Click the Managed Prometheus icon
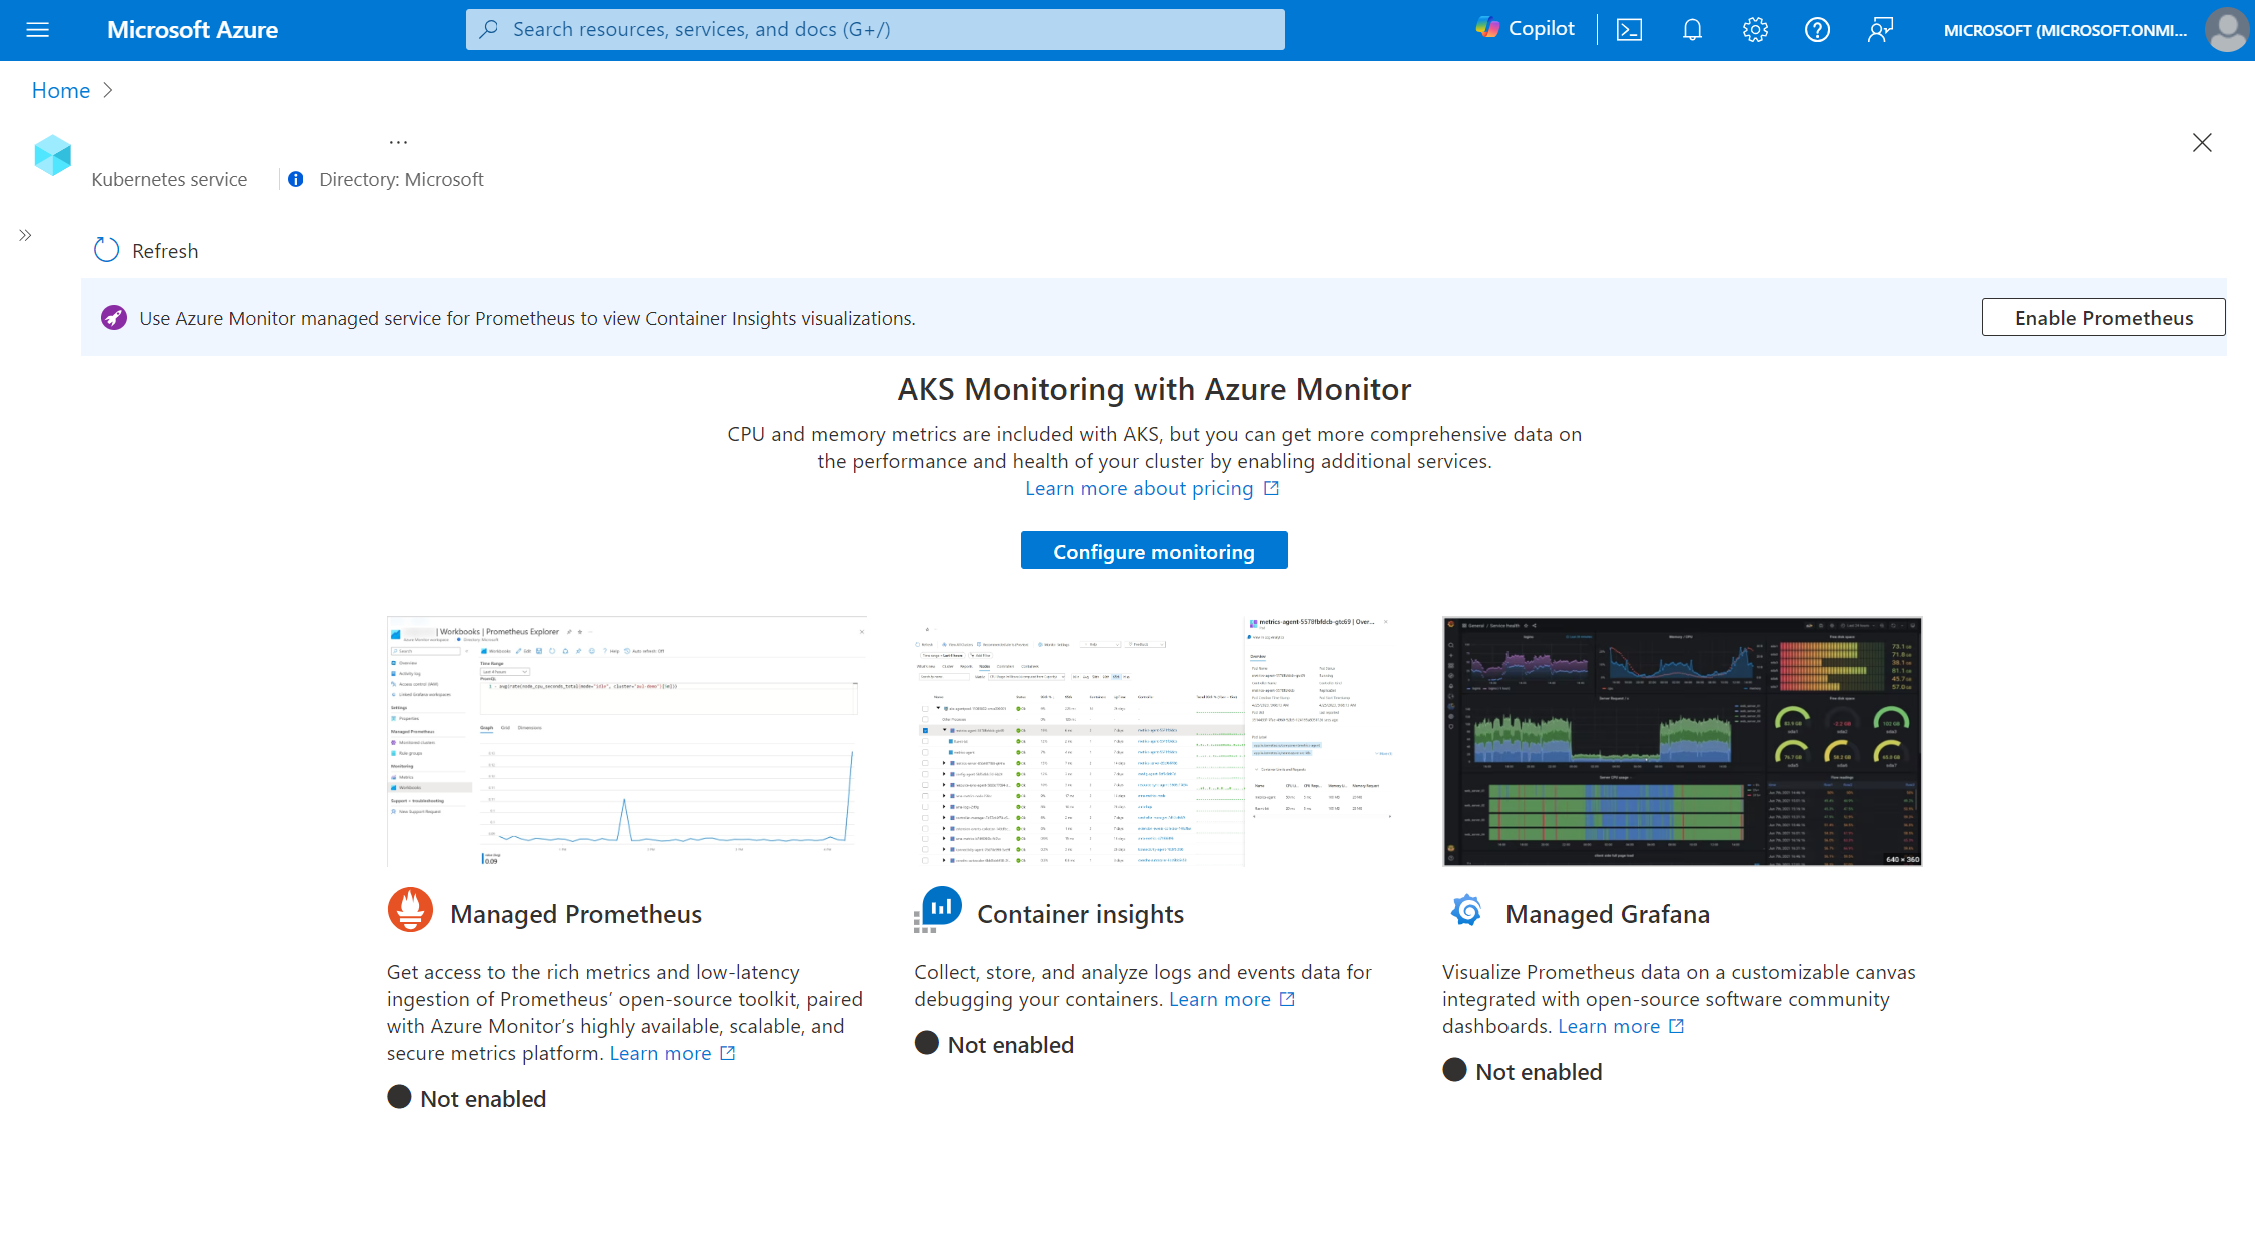This screenshot has width=2255, height=1258. click(409, 913)
